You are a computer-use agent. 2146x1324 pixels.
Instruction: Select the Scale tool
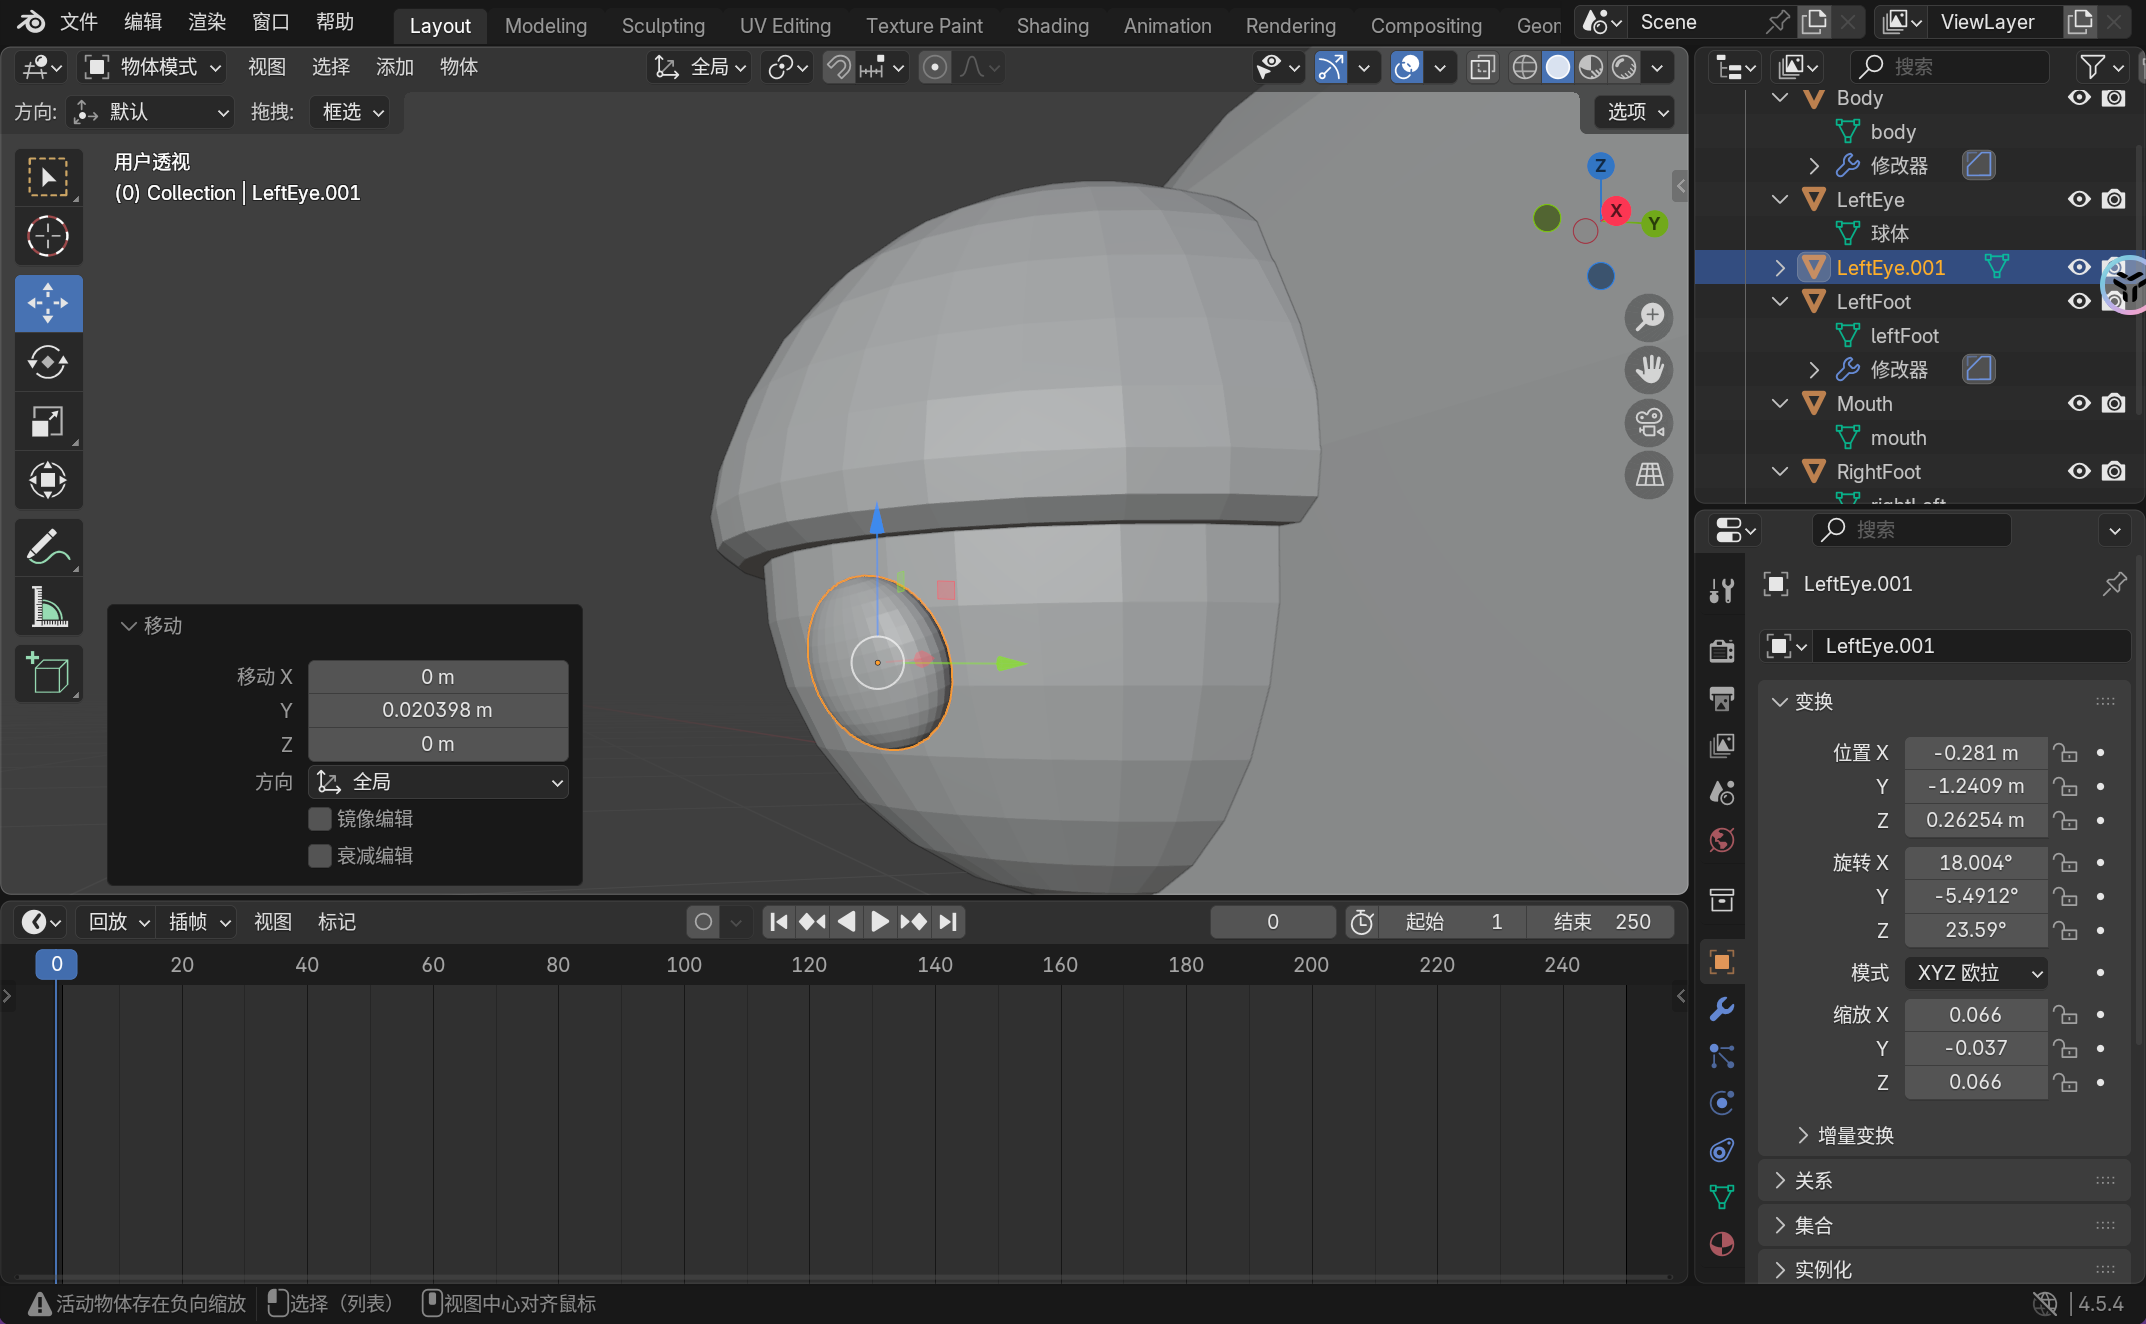pos(47,421)
